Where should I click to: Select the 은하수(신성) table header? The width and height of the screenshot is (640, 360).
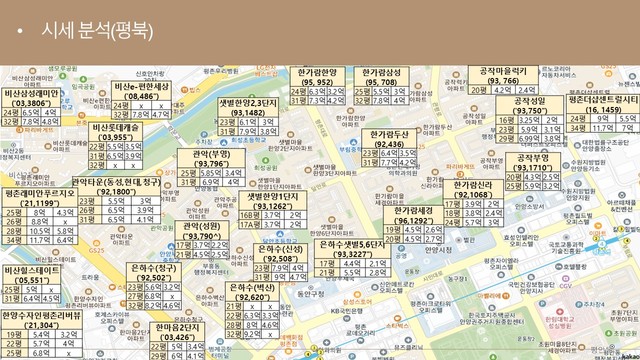tap(280, 254)
